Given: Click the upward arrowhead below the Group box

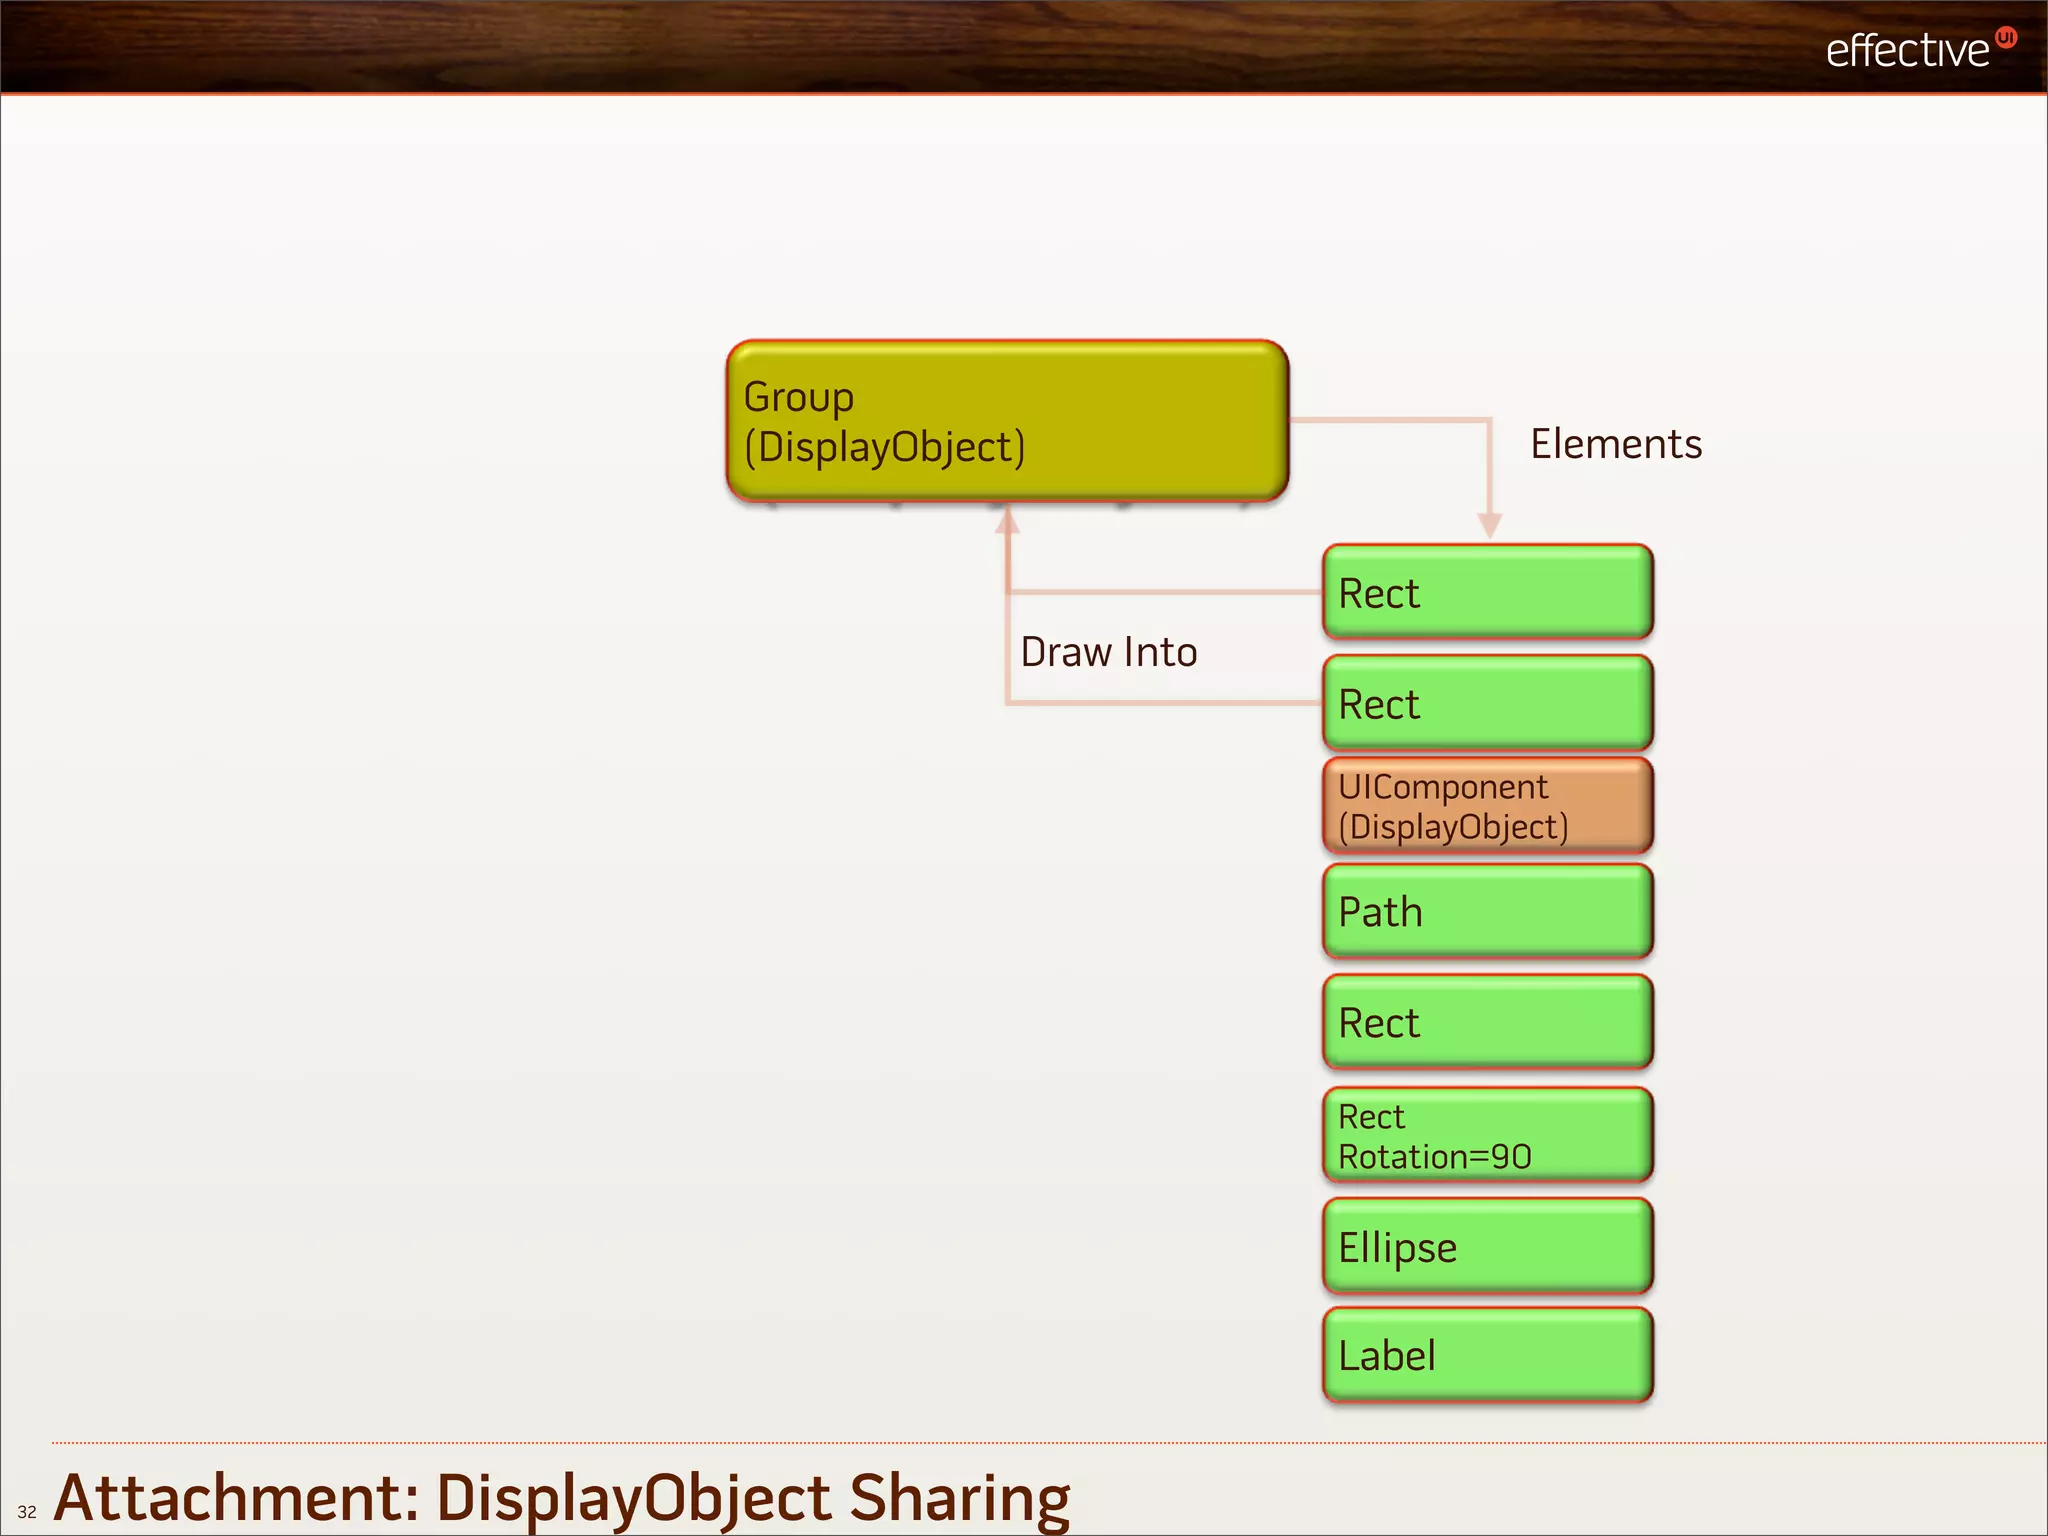Looking at the screenshot, I should coord(1007,520).
